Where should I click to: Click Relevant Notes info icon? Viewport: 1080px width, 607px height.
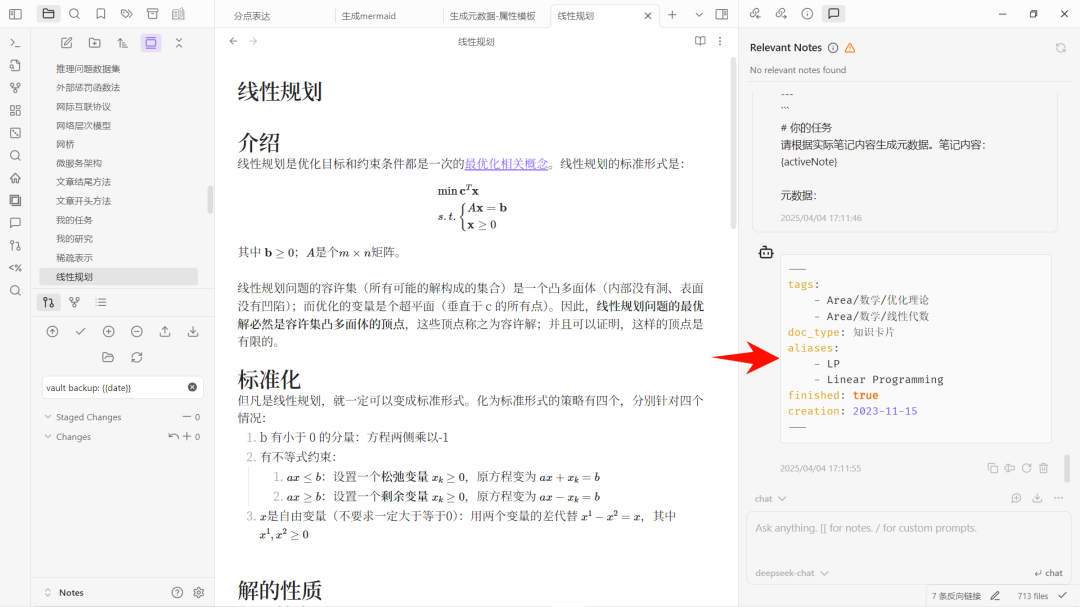pos(833,48)
